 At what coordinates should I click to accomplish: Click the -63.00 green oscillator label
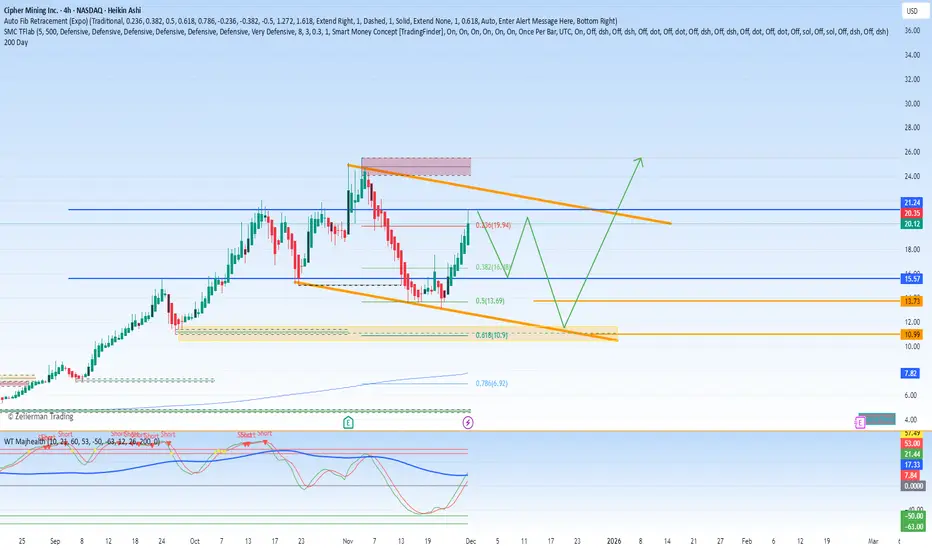914,526
